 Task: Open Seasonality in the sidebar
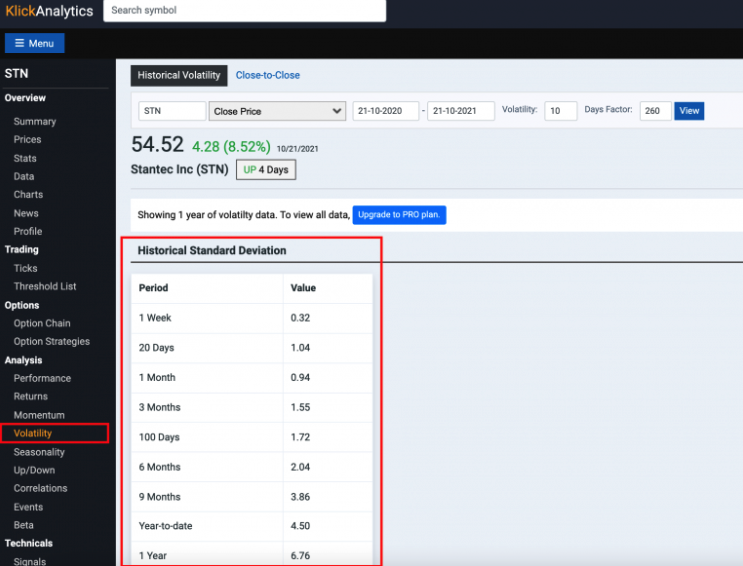(39, 452)
